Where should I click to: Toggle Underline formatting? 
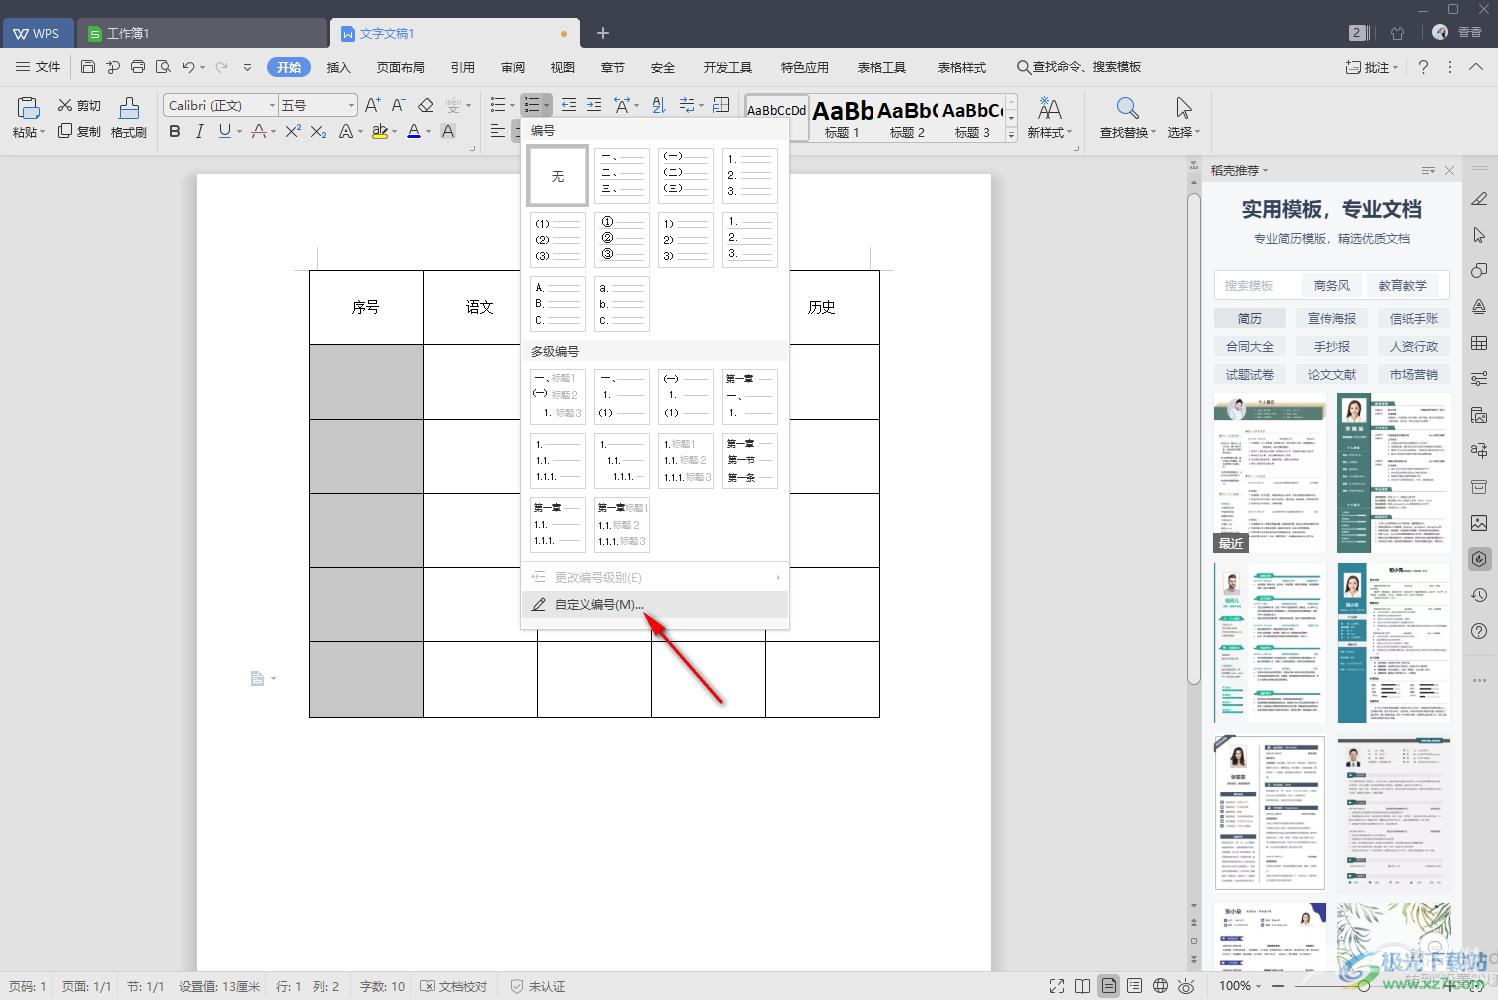coord(224,131)
